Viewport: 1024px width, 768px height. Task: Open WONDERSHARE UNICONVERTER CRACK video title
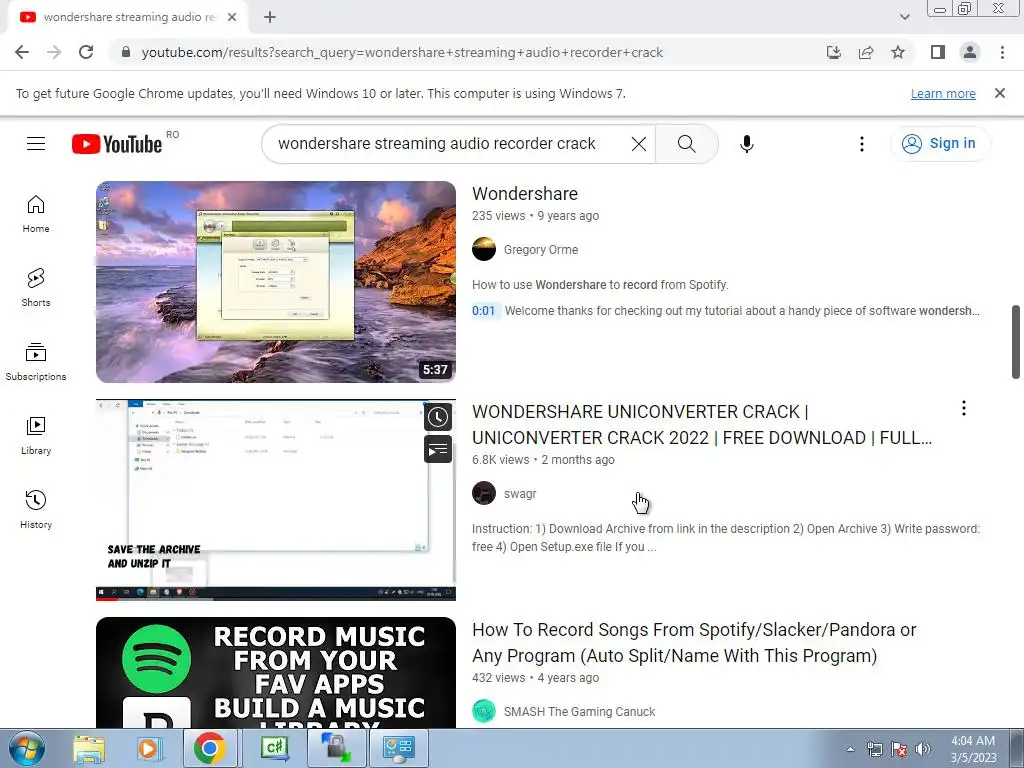click(702, 424)
